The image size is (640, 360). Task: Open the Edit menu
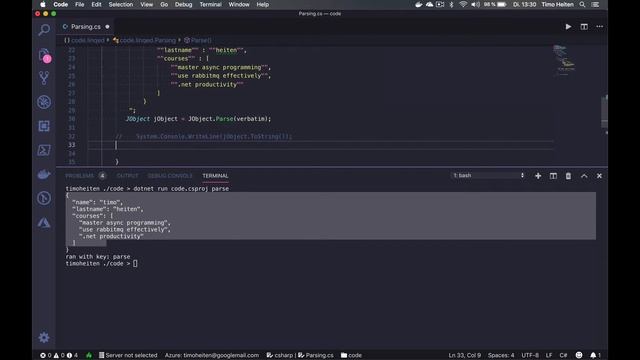click(96, 4)
